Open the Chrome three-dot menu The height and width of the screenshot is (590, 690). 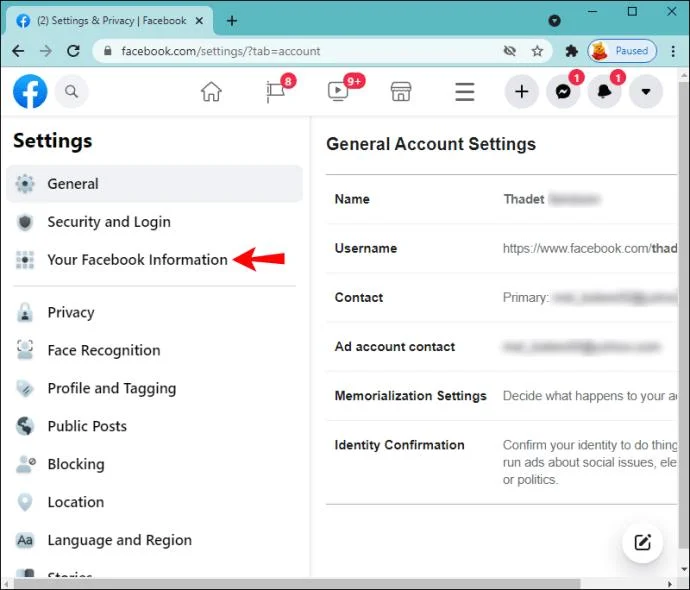pos(673,51)
